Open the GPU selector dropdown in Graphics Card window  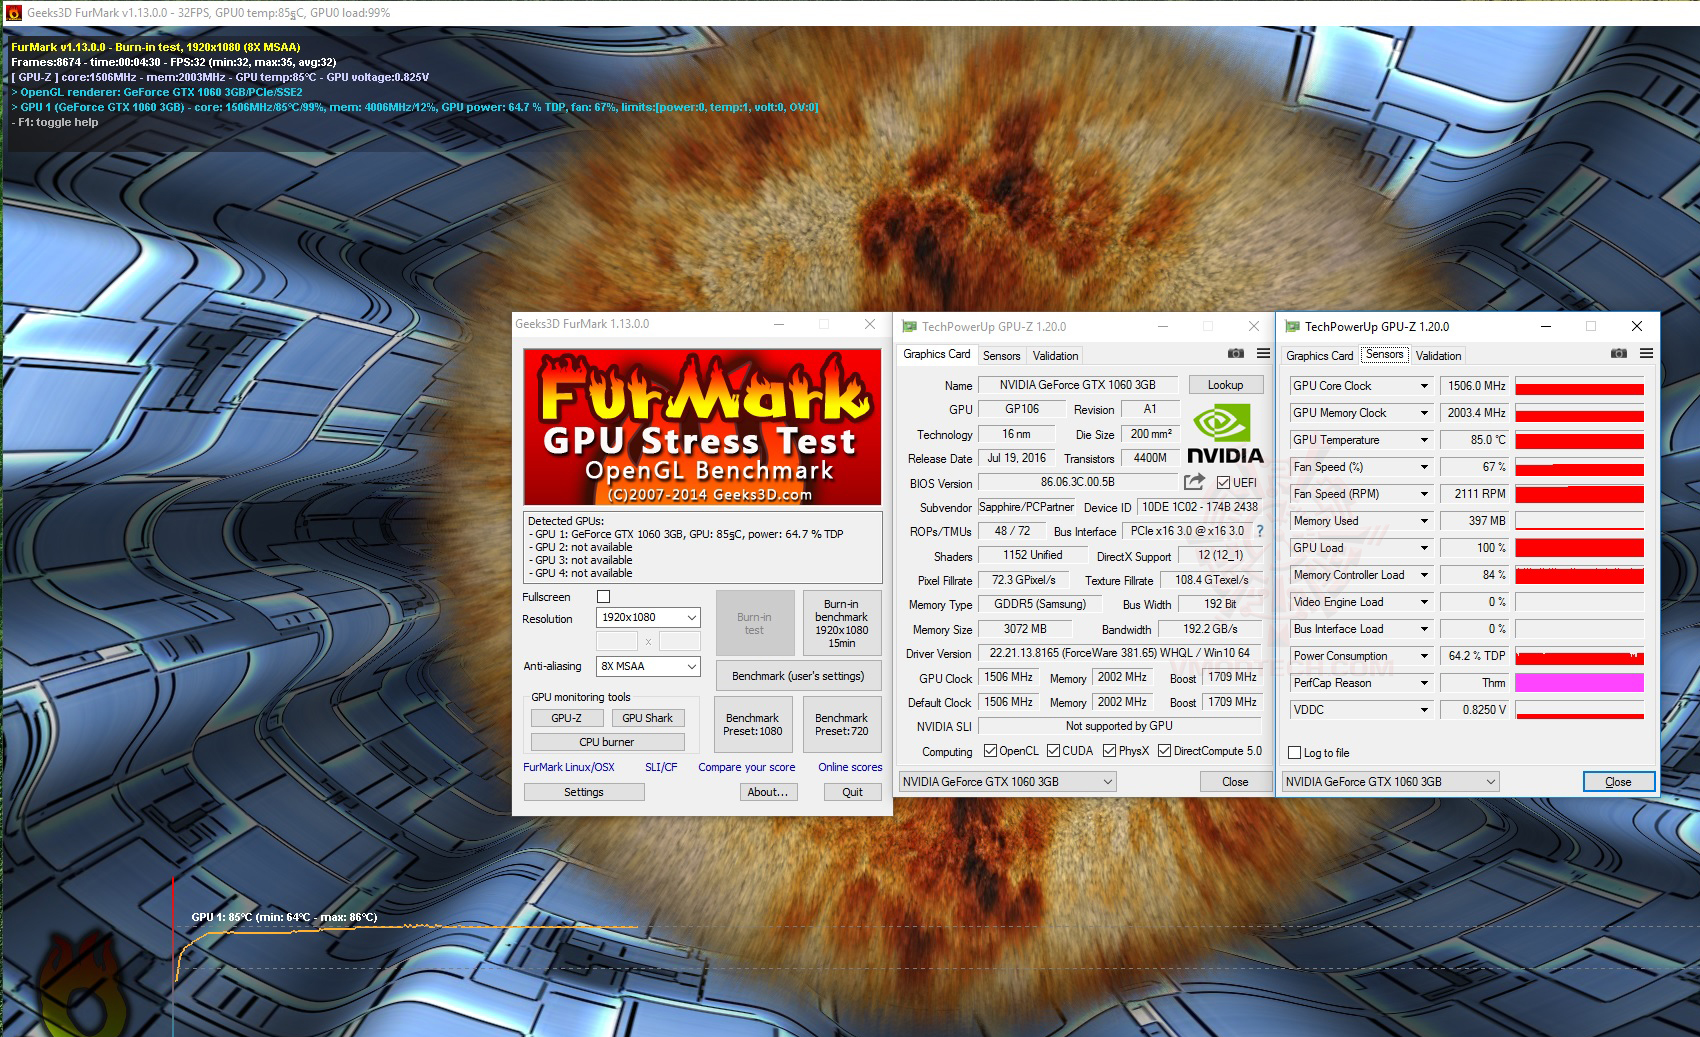point(1007,782)
